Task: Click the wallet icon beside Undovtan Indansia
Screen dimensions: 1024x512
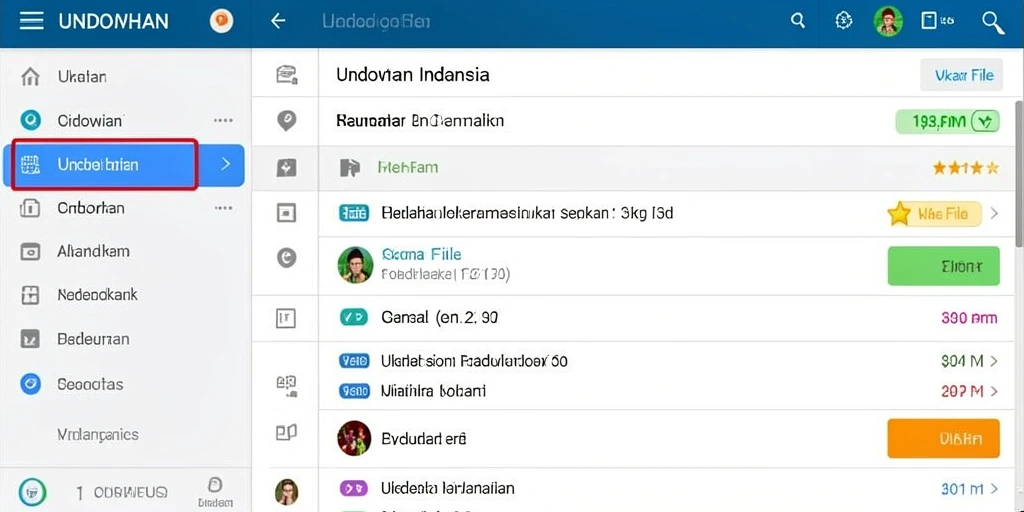Action: point(287,74)
